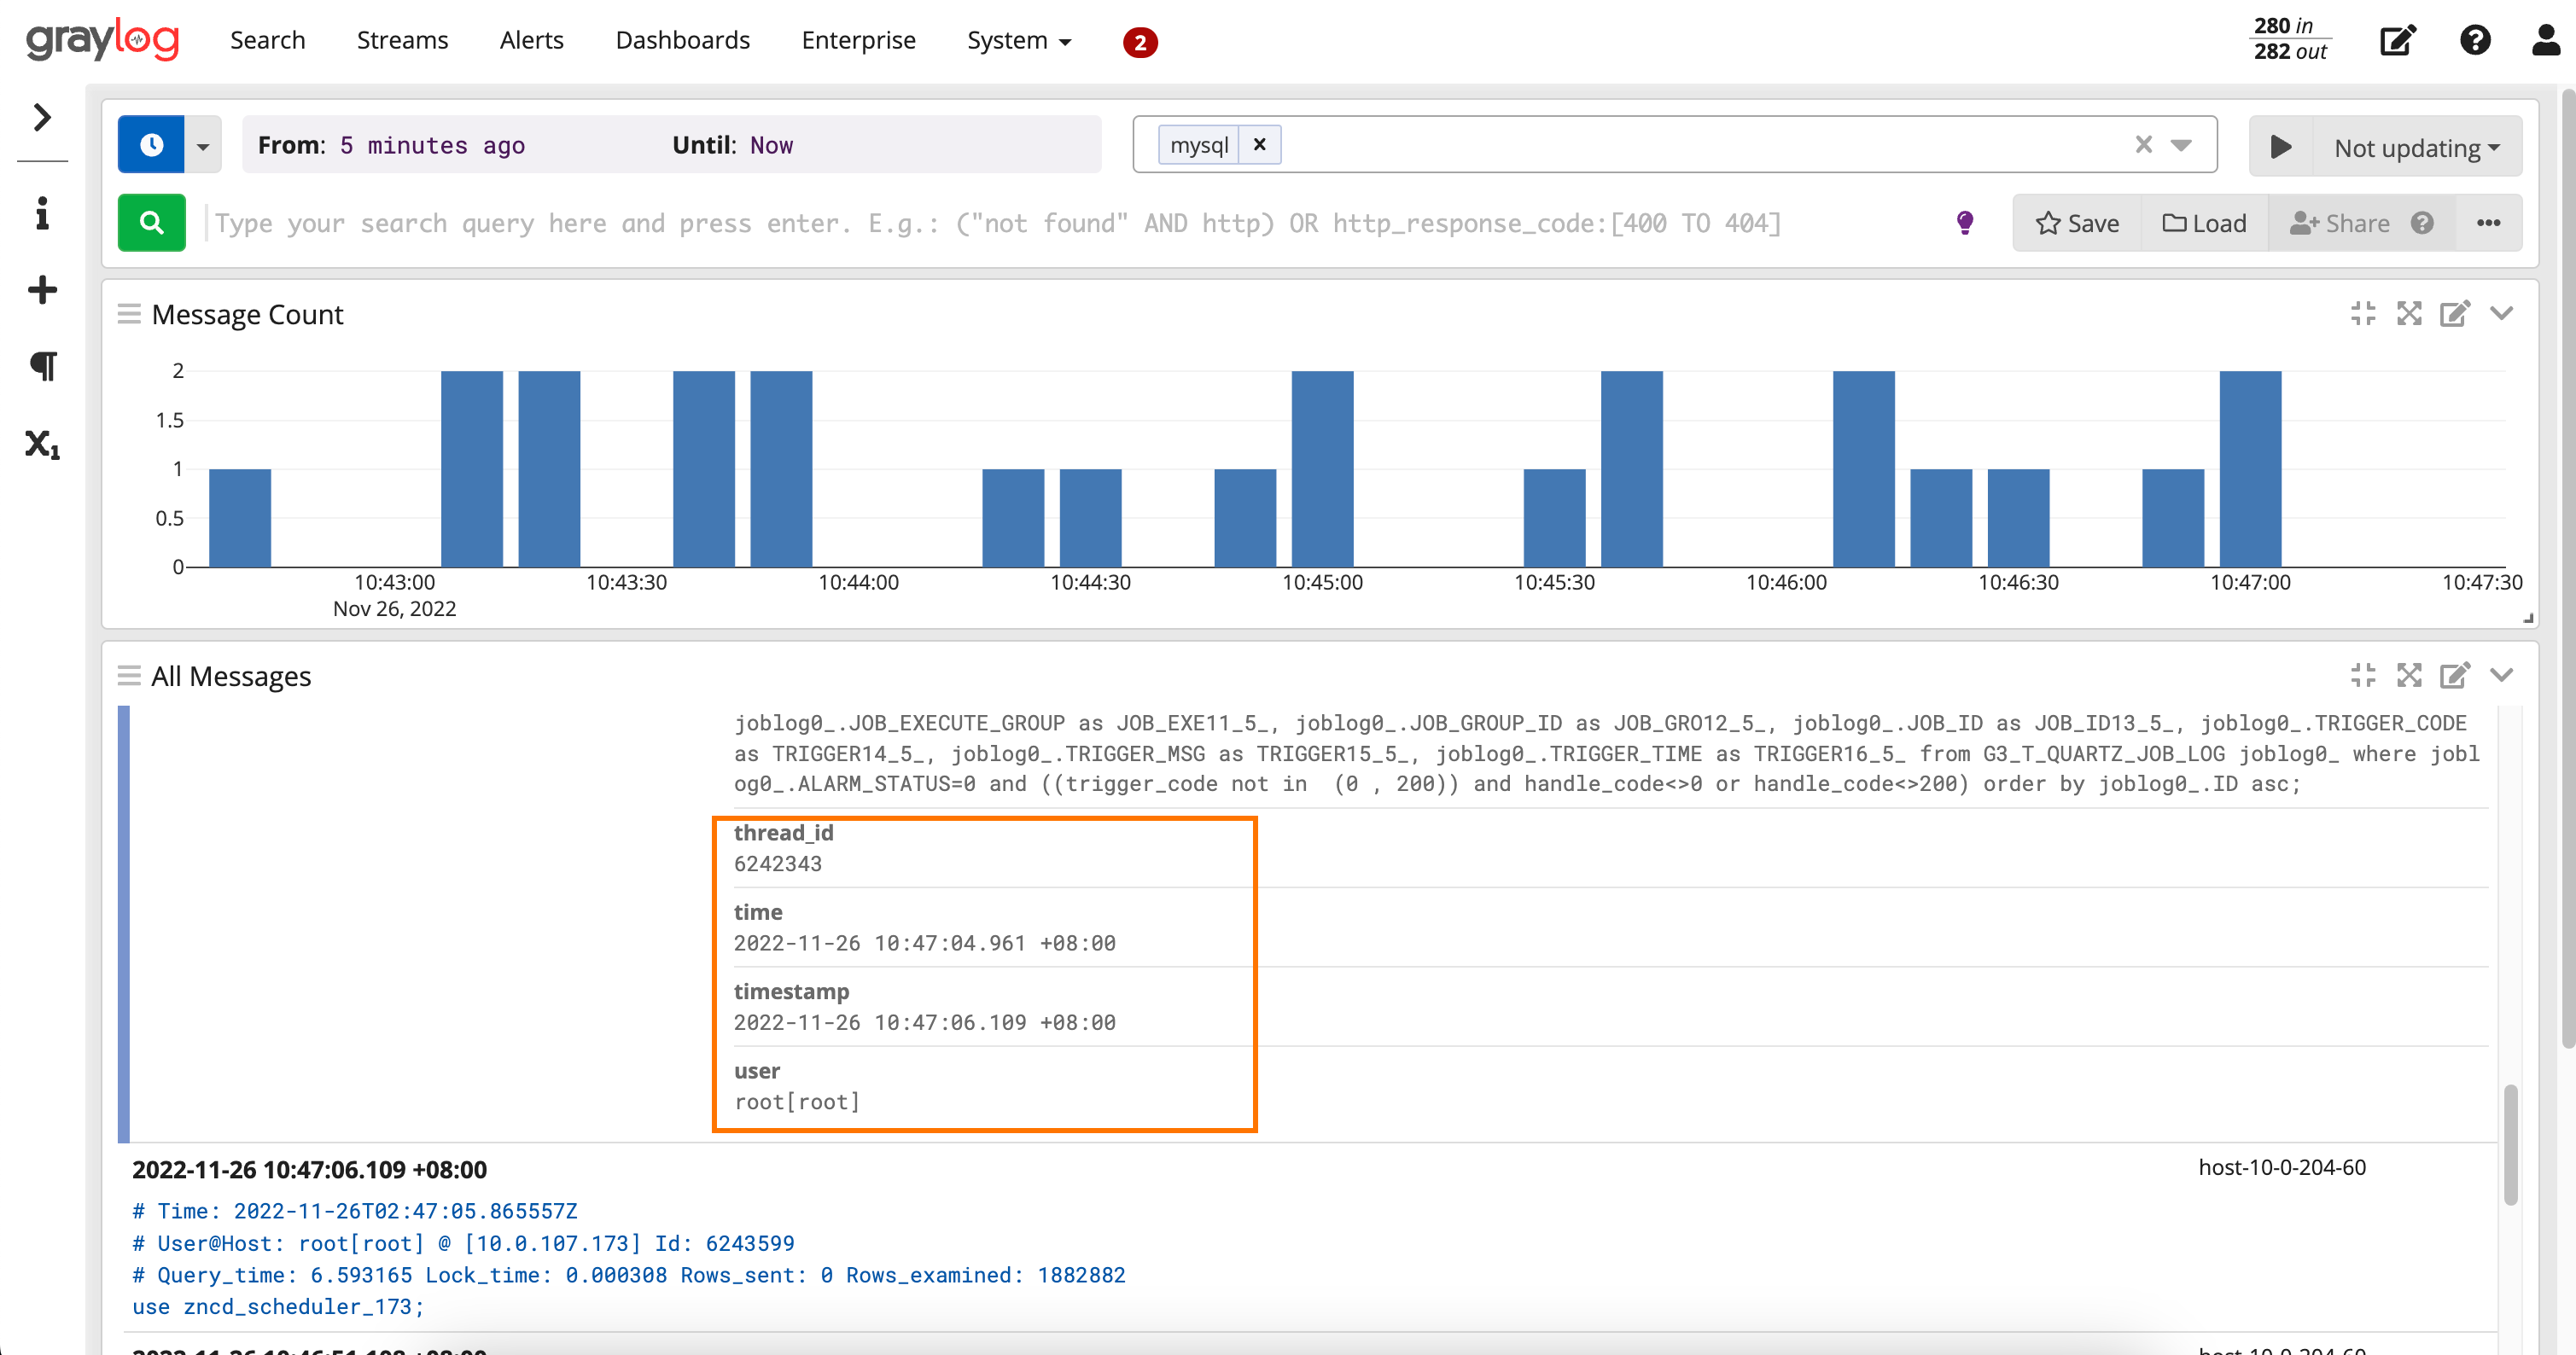
Task: Click the Message Count resize corner handle
Action: (2528, 618)
